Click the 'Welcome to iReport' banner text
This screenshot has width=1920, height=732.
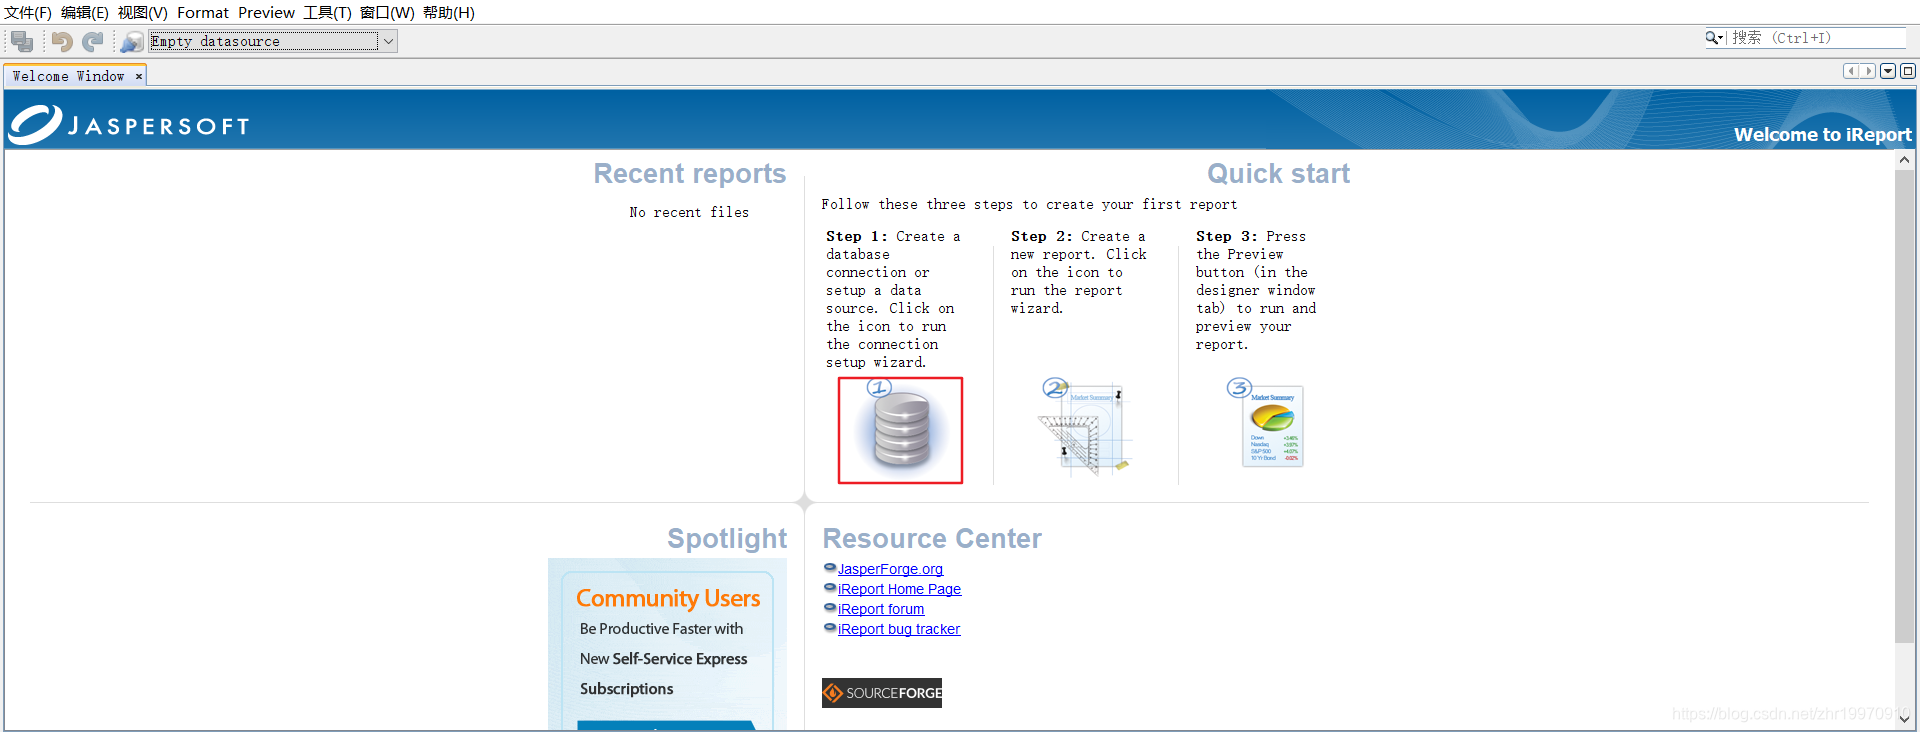1822,135
